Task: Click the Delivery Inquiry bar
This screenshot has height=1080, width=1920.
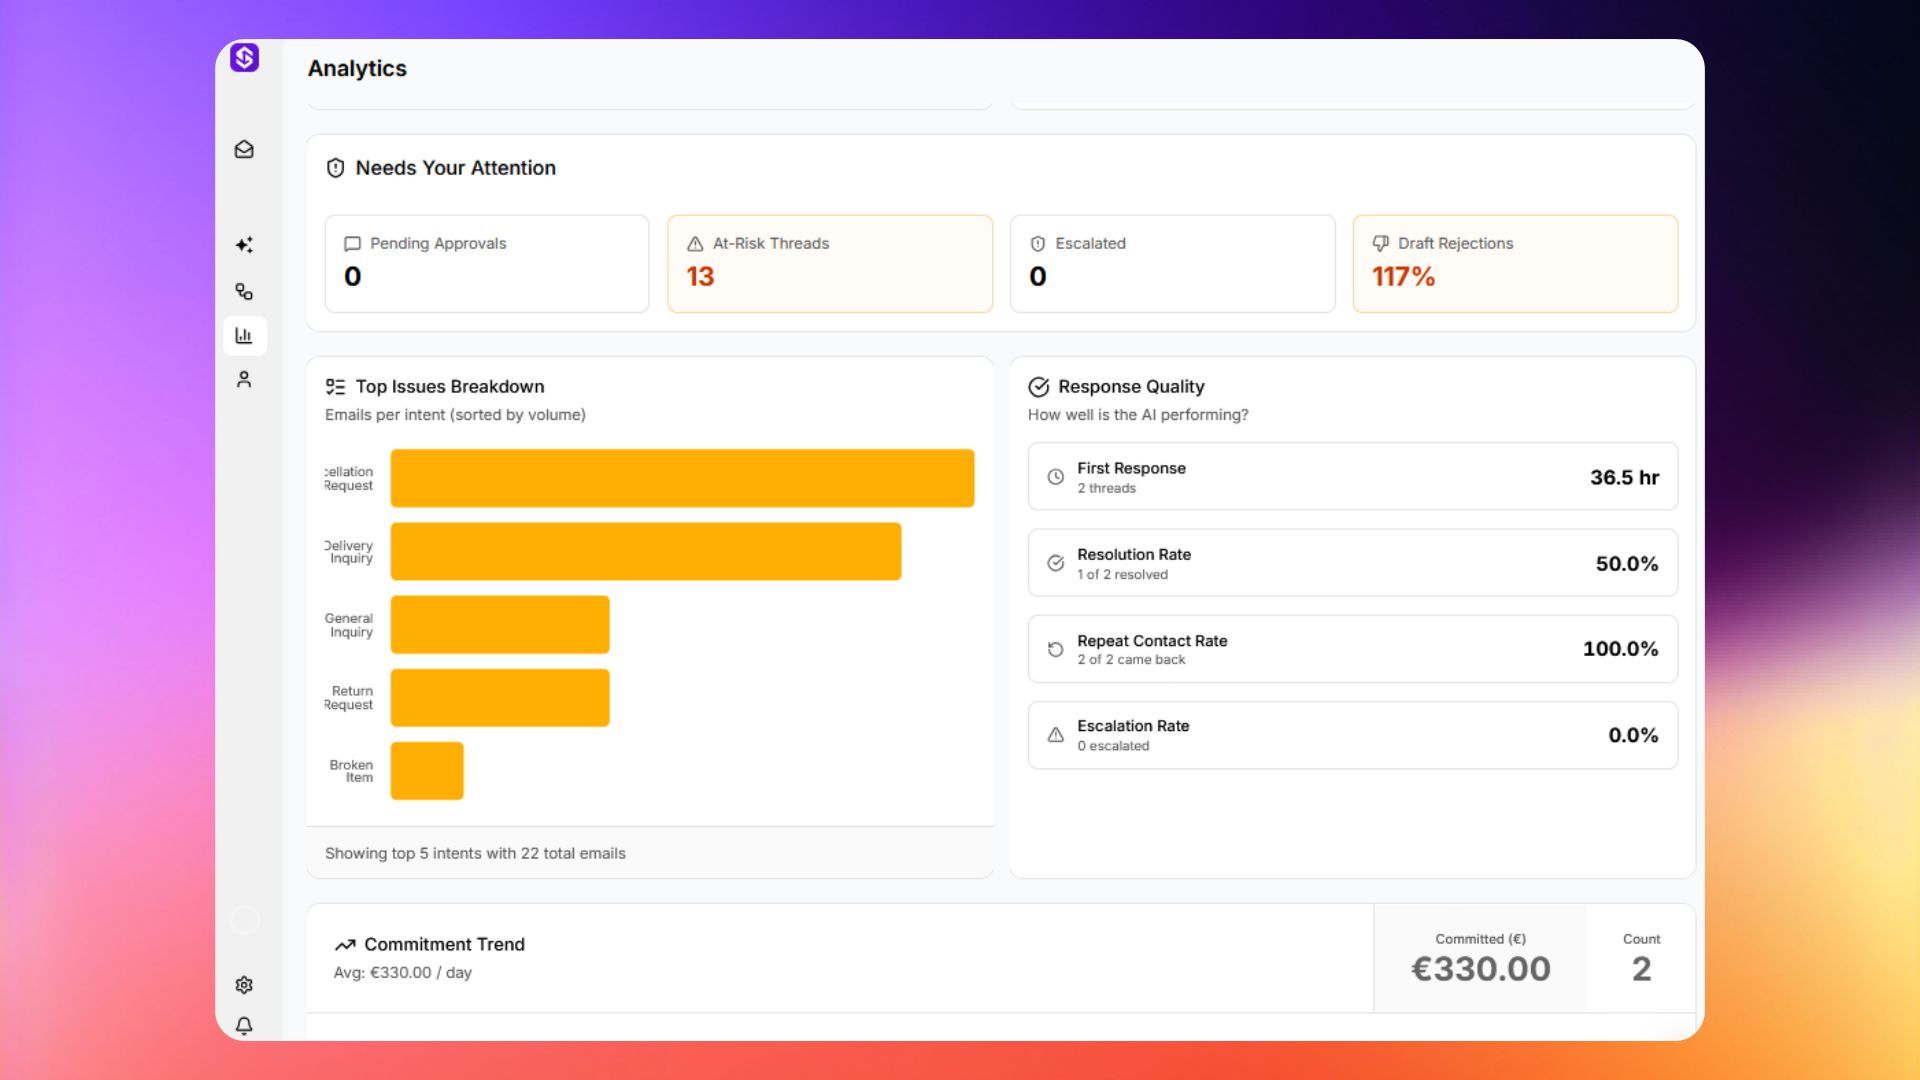Action: (646, 551)
